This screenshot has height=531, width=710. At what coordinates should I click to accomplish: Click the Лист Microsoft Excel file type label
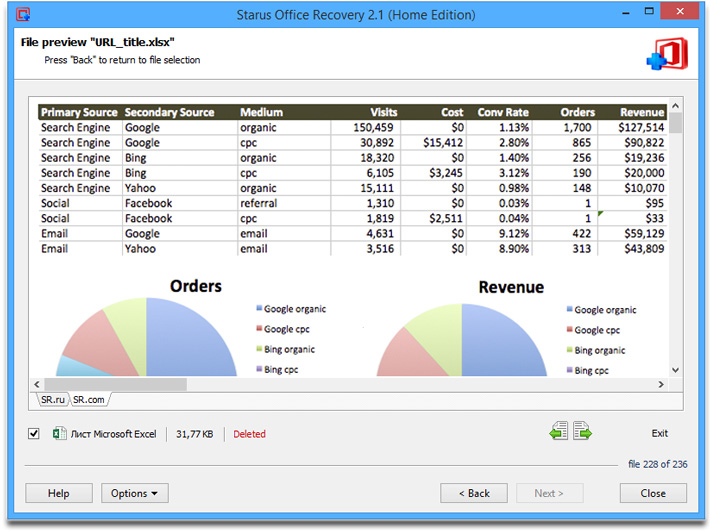pyautogui.click(x=114, y=434)
